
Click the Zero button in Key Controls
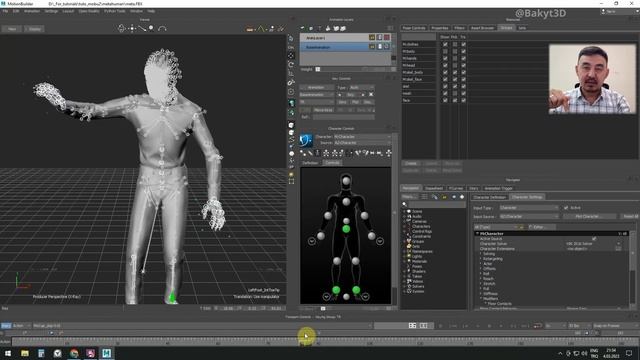342,102
